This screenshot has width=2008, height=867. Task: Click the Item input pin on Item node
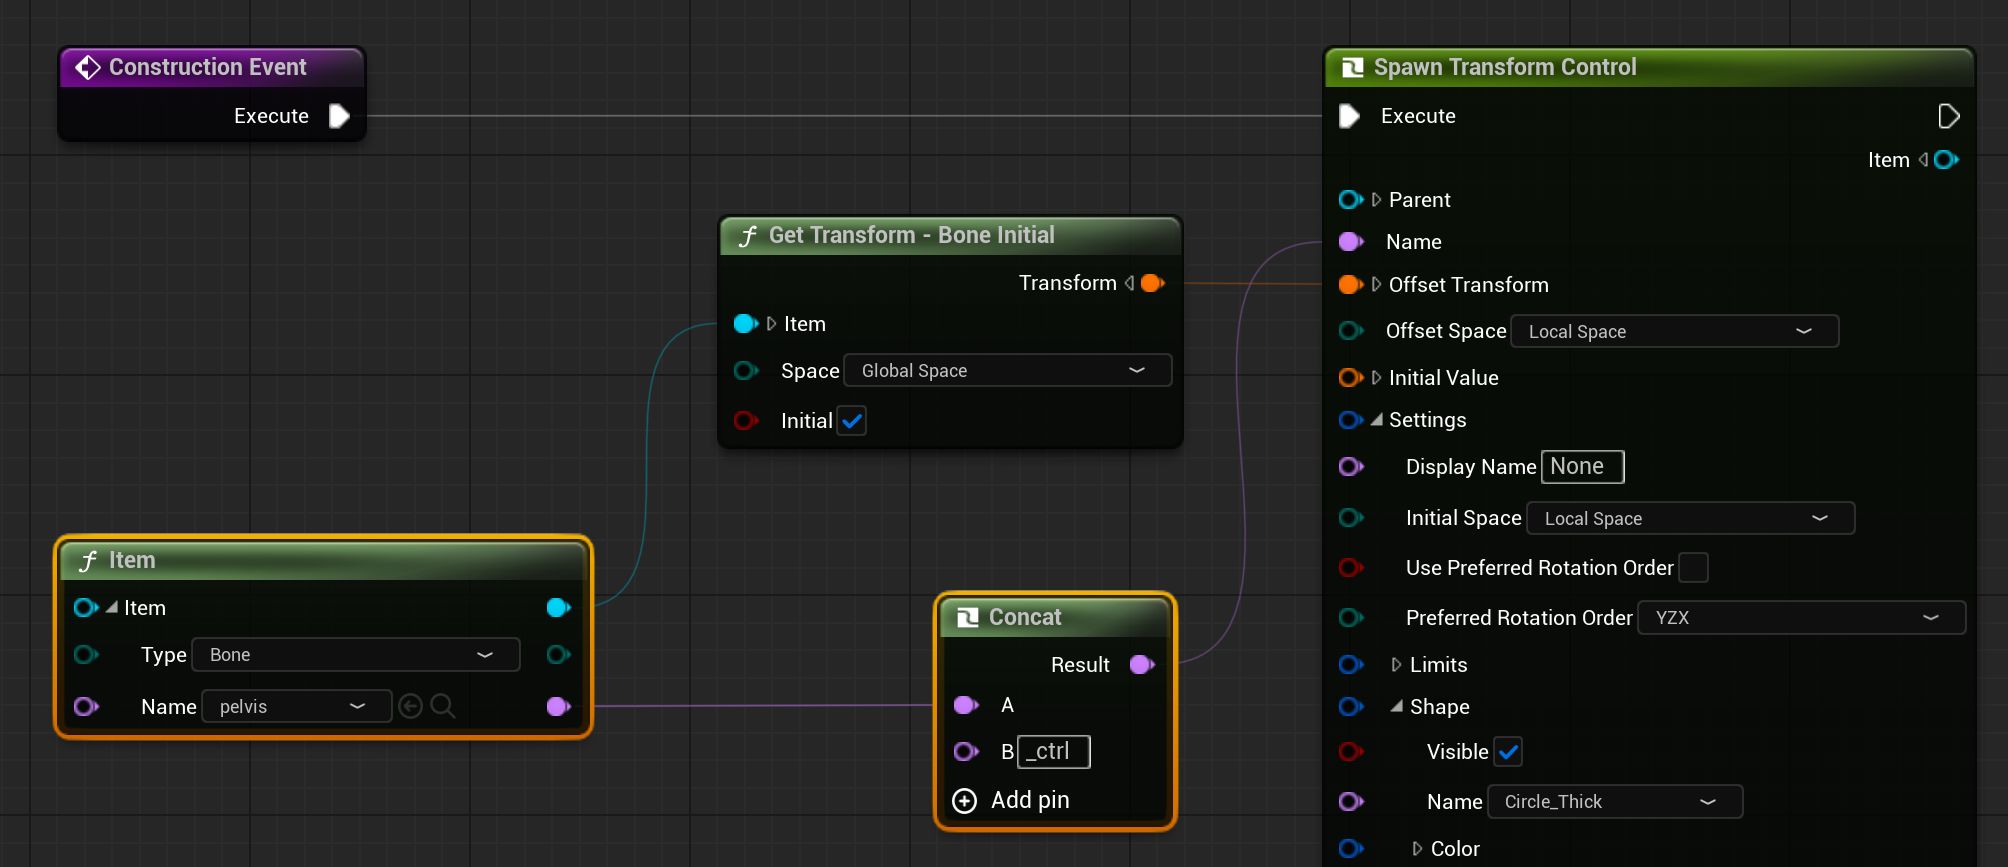[86, 608]
